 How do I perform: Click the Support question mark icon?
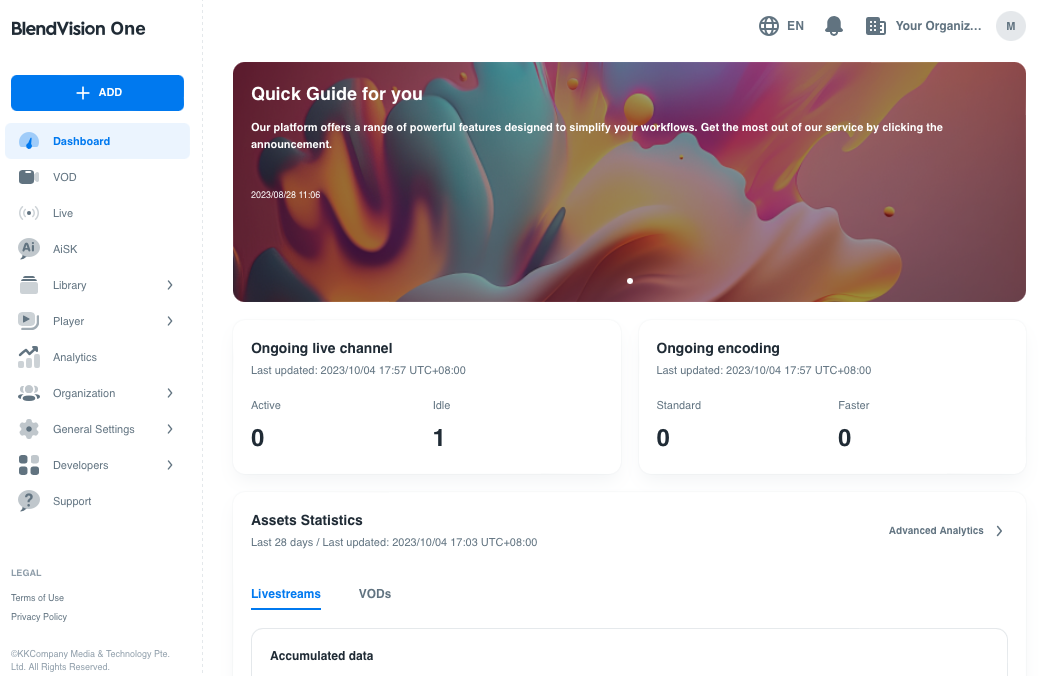[x=29, y=501]
